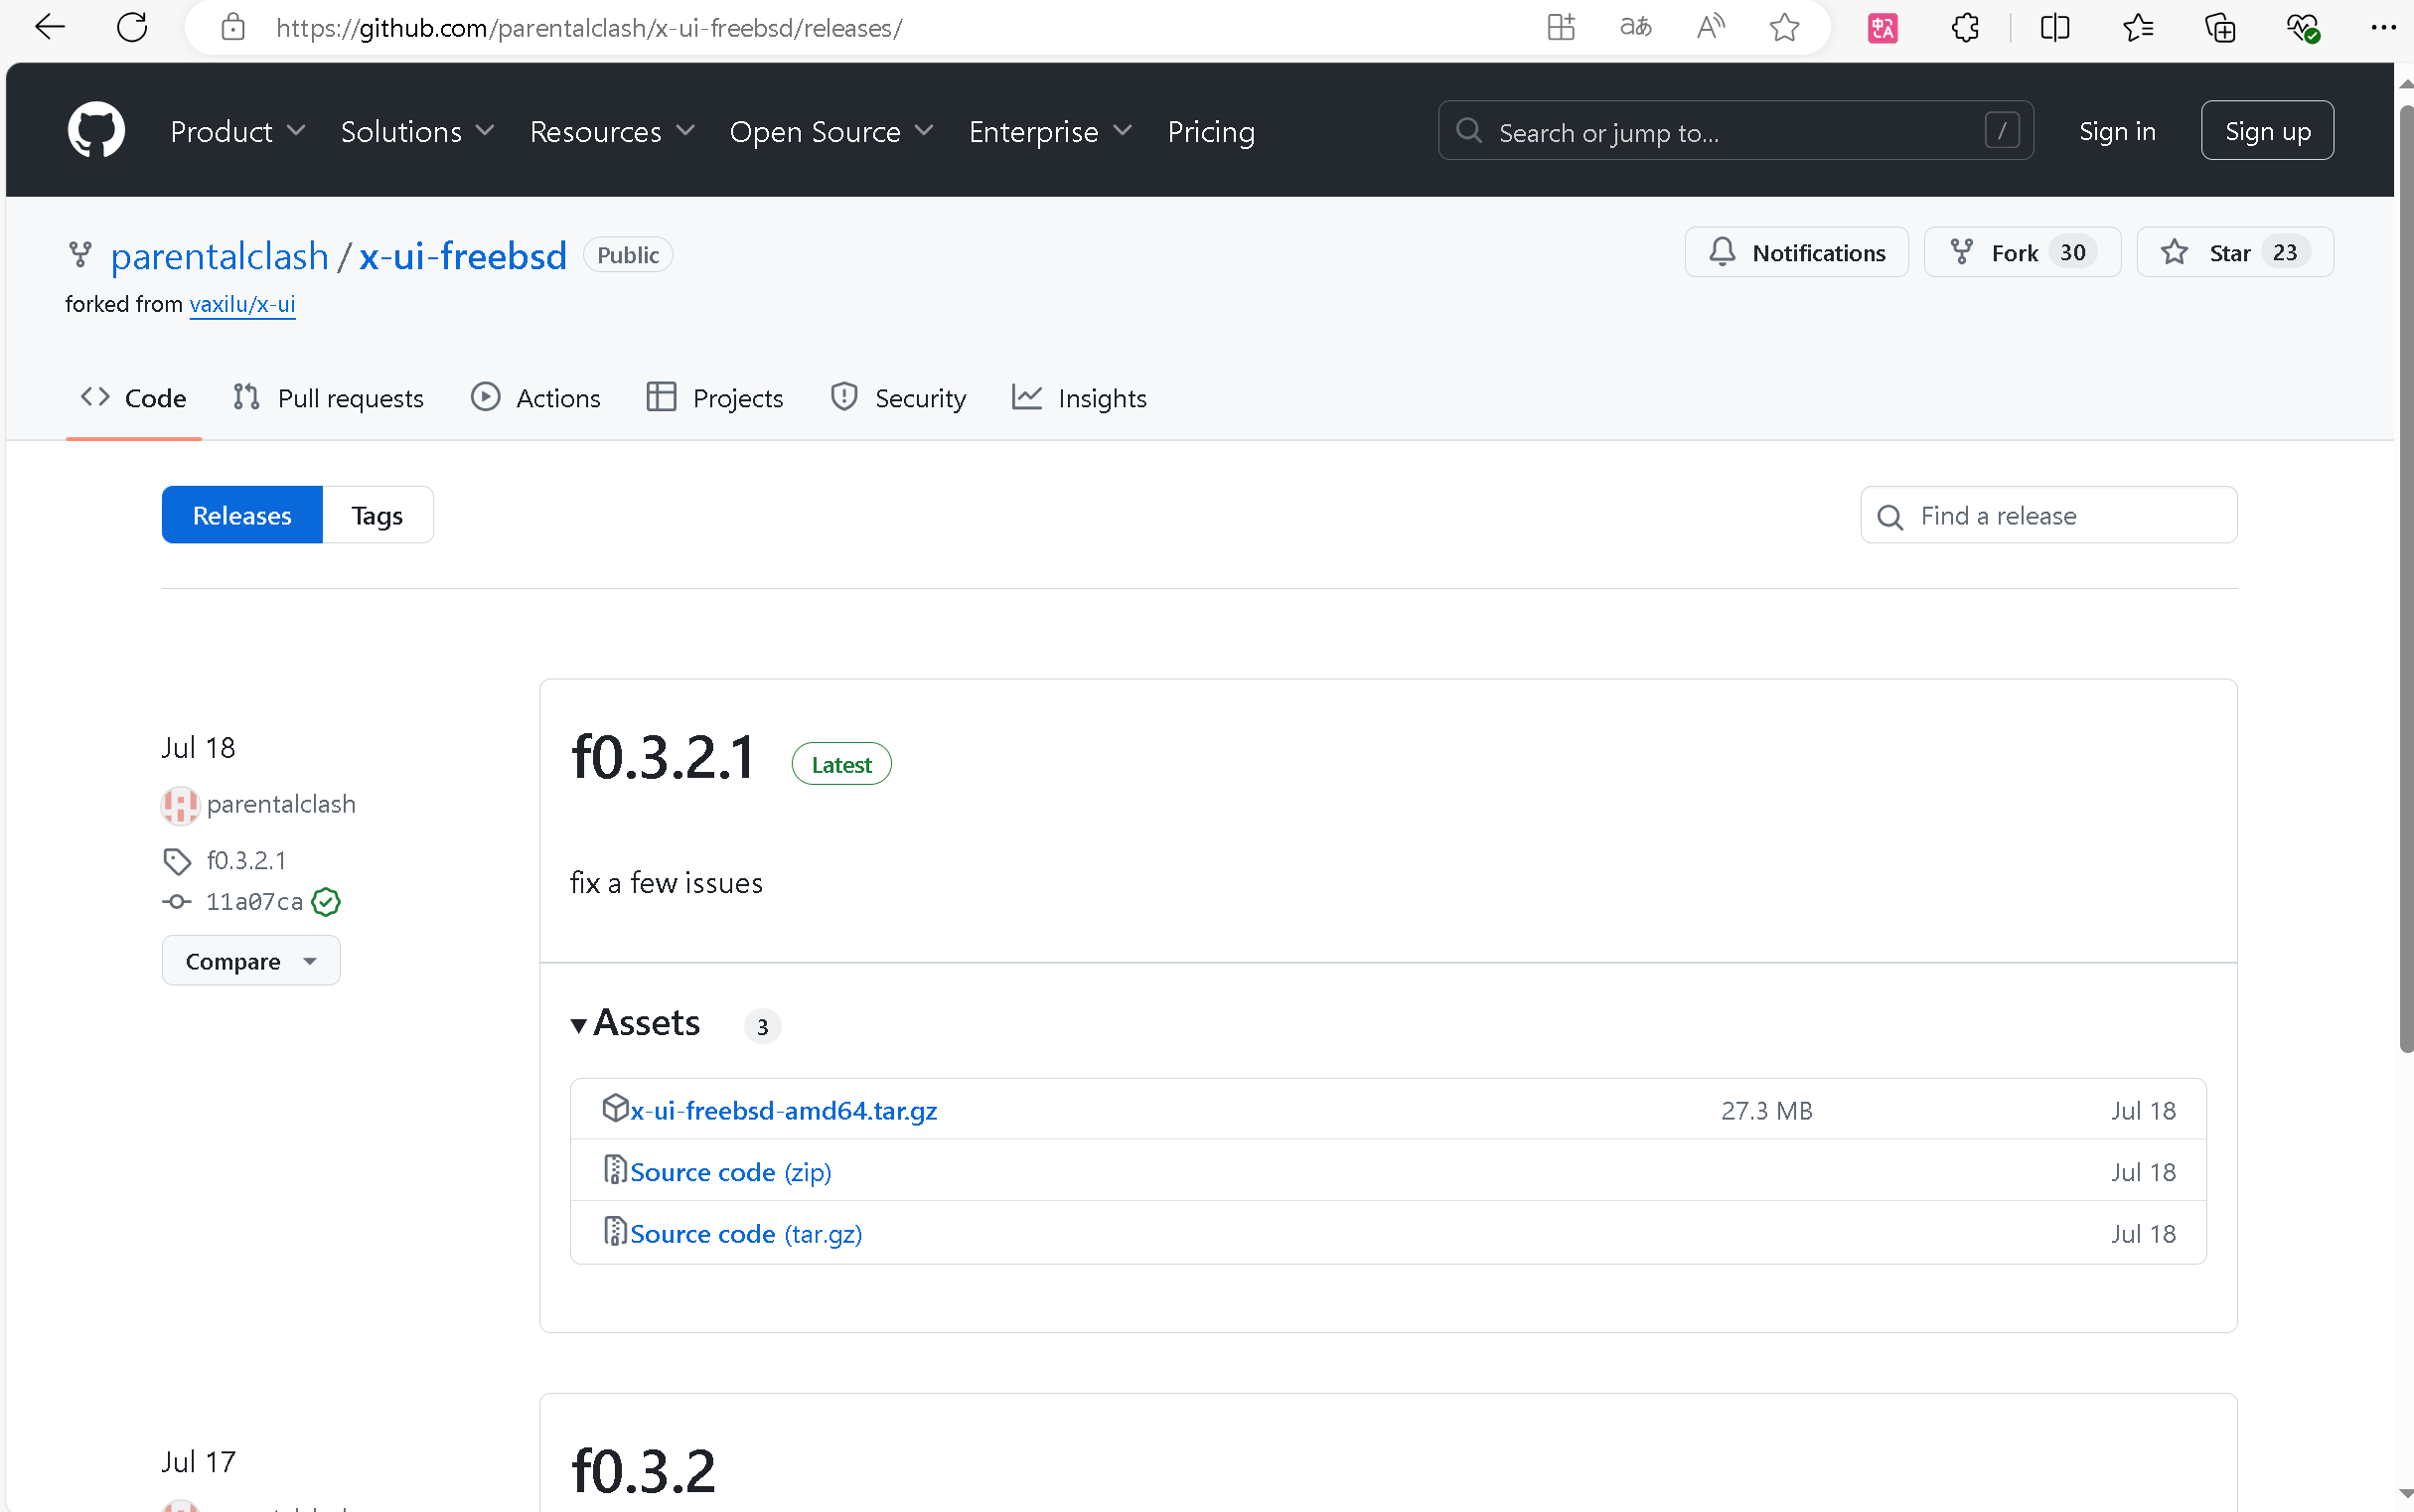This screenshot has height=1512, width=2414.
Task: Collapse the Assets section
Action: click(x=636, y=1024)
